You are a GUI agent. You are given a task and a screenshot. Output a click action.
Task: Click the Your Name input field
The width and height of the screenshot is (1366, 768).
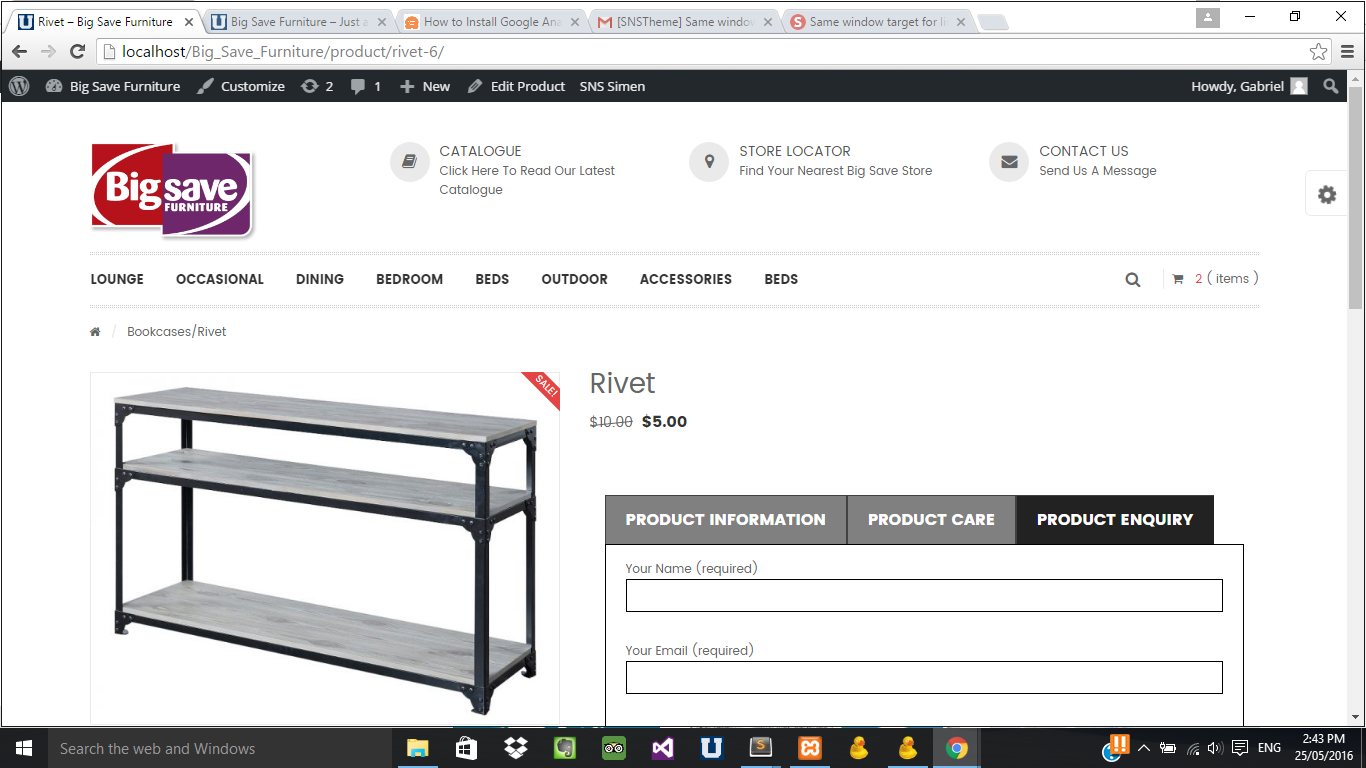[923, 595]
